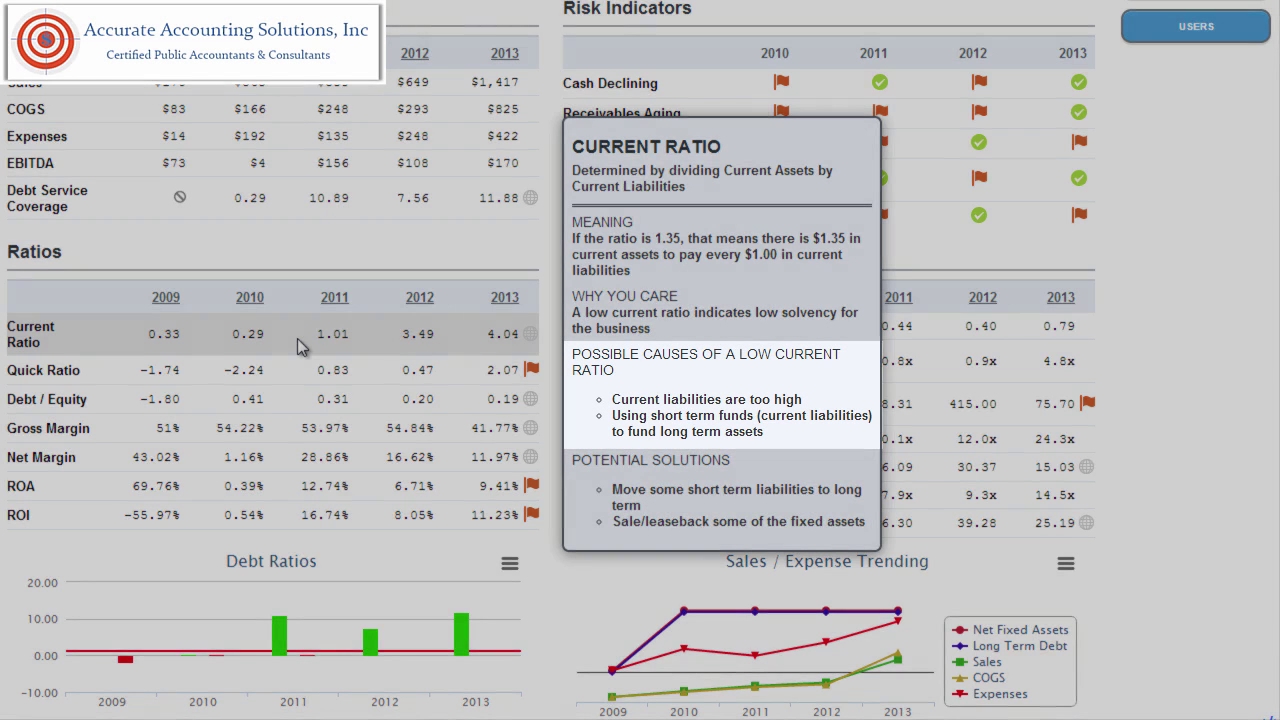
Task: Toggle the Long Term Debt legend series
Action: click(1010, 646)
